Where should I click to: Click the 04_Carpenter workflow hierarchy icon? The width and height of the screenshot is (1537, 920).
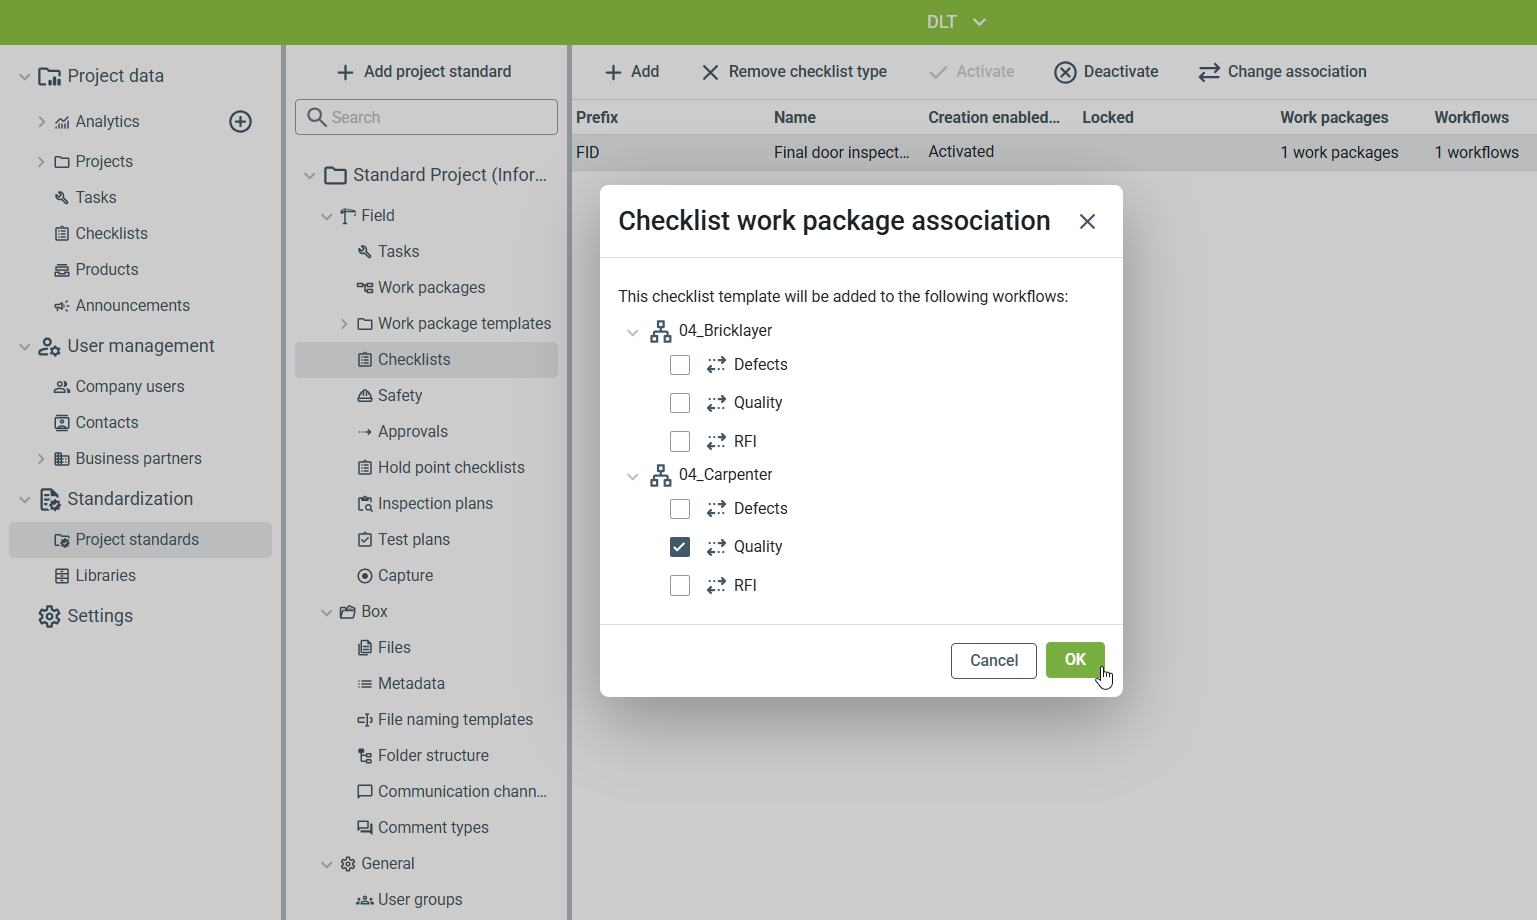661,475
